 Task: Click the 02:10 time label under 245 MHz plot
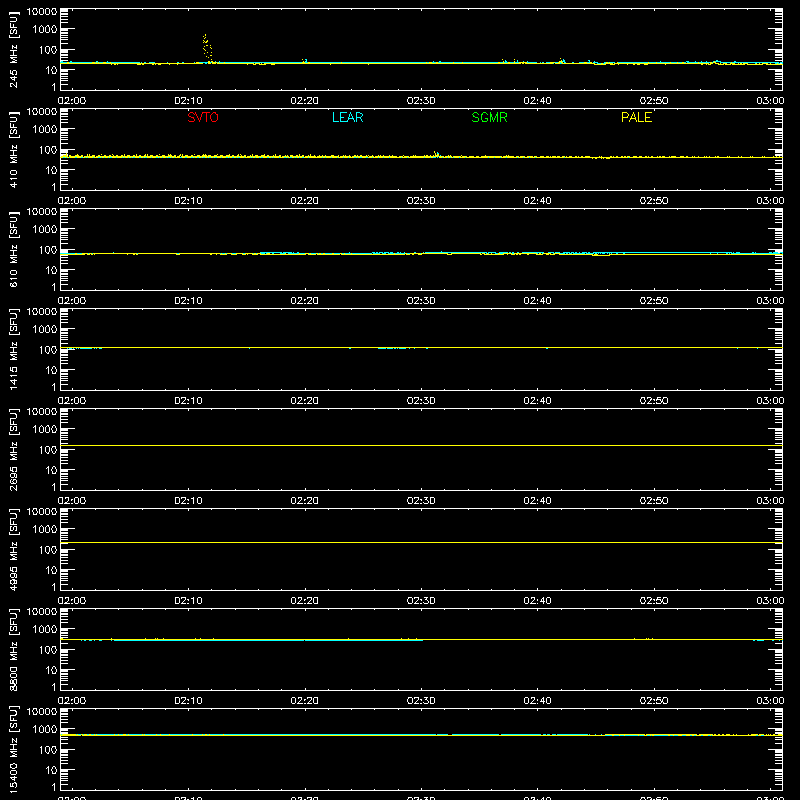(188, 101)
